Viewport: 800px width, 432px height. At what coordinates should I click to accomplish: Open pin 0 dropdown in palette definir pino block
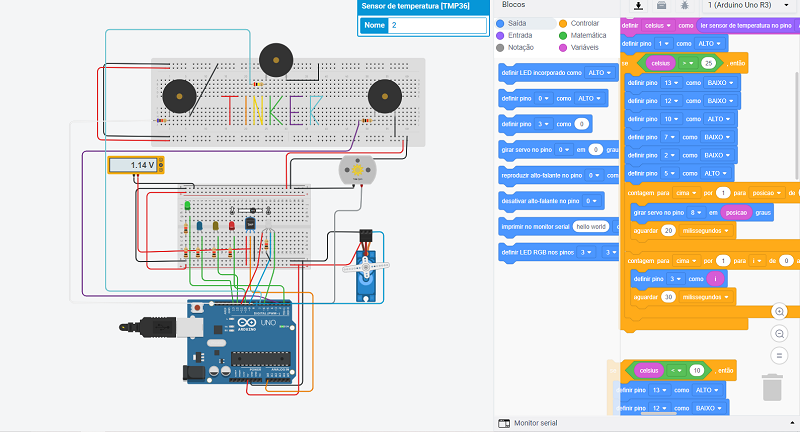[543, 98]
